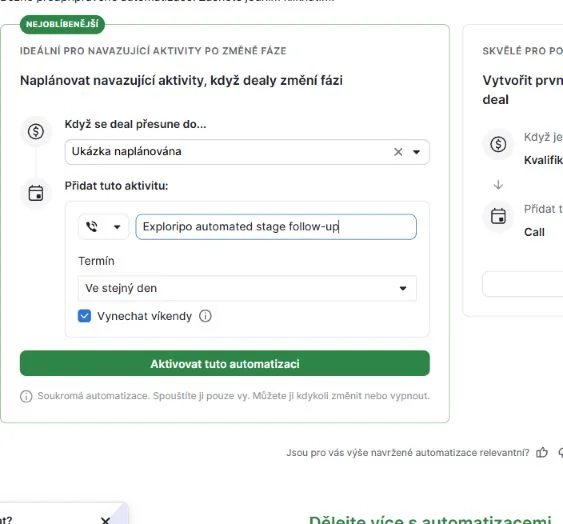Click the calendar icon beside 'Přidat tuto aktivitu'

[36, 193]
